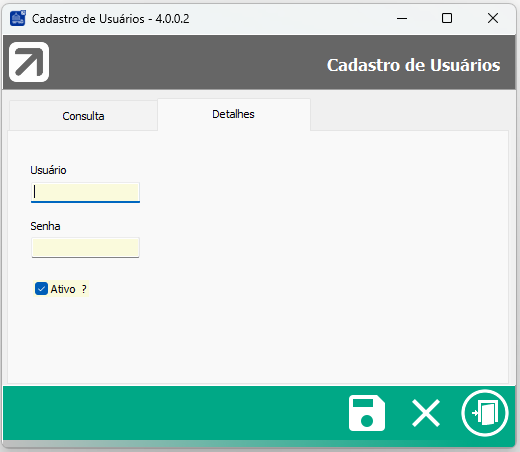Click into the Senha password field
Image resolution: width=520 pixels, height=452 pixels.
point(85,247)
